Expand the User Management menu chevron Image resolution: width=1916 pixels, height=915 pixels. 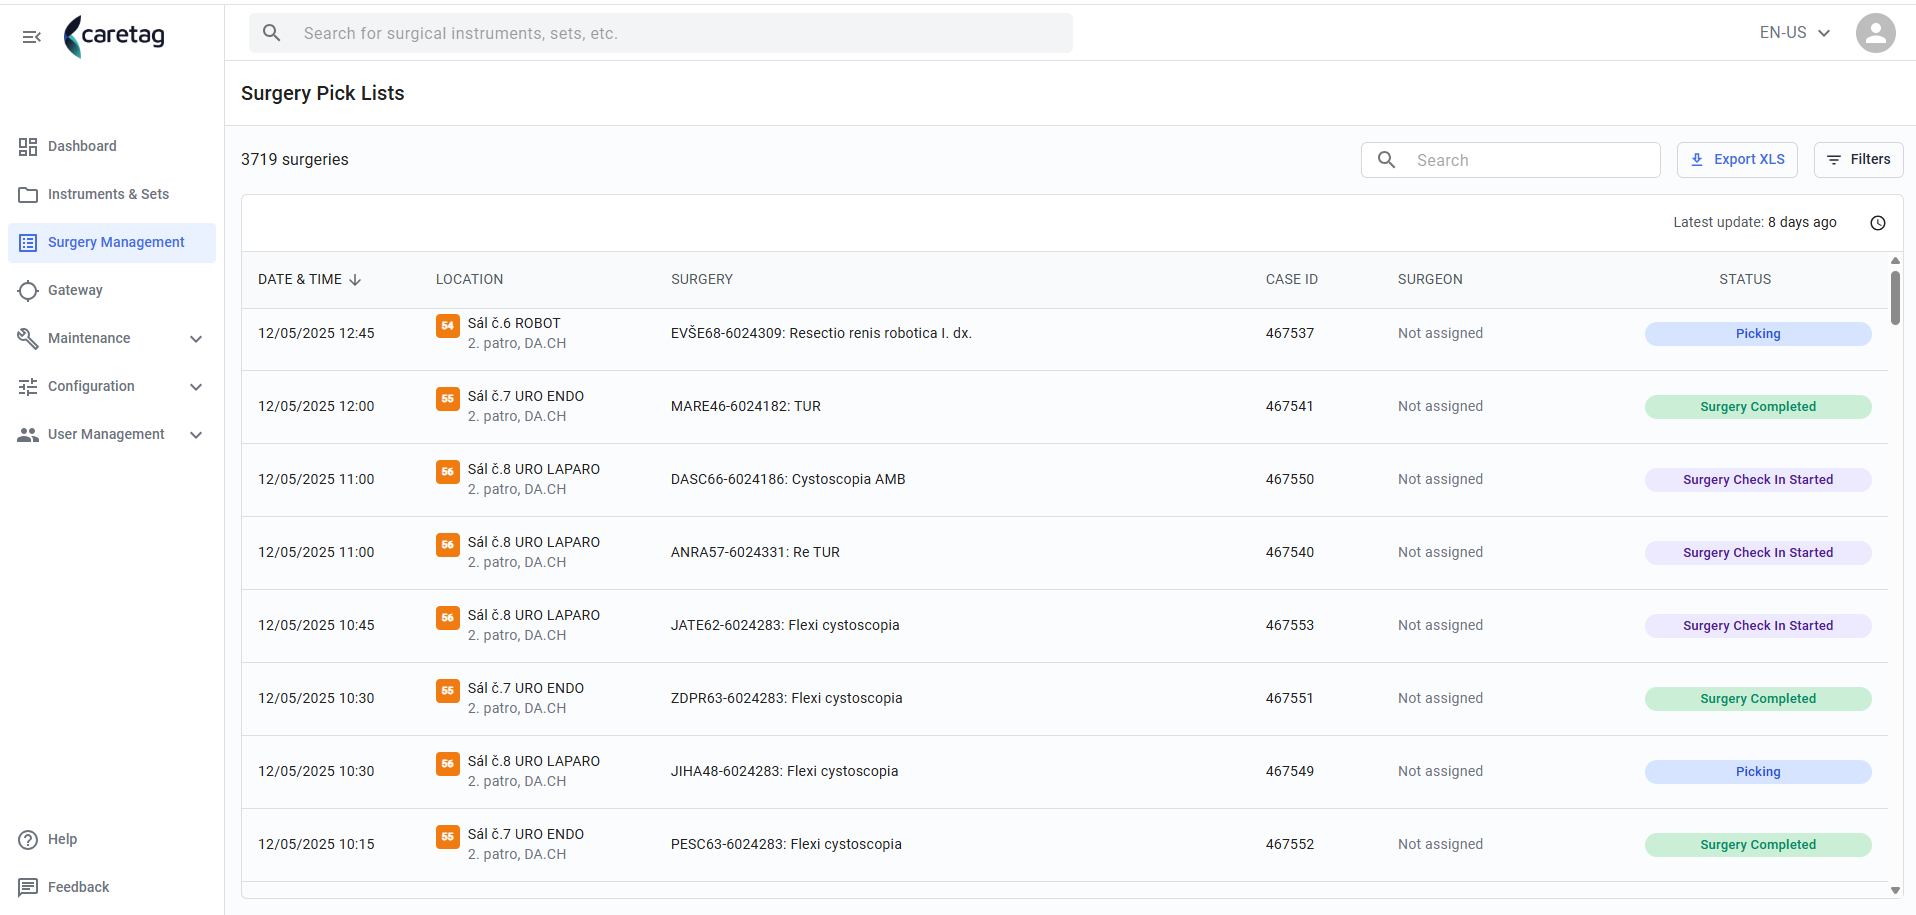(x=196, y=435)
